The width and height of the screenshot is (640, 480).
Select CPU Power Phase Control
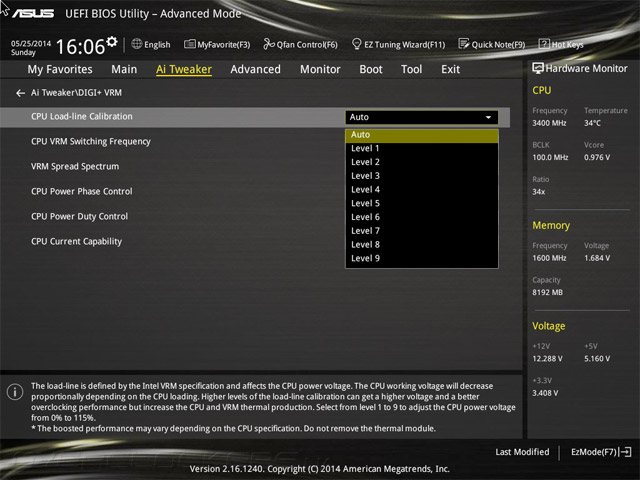click(x=82, y=191)
